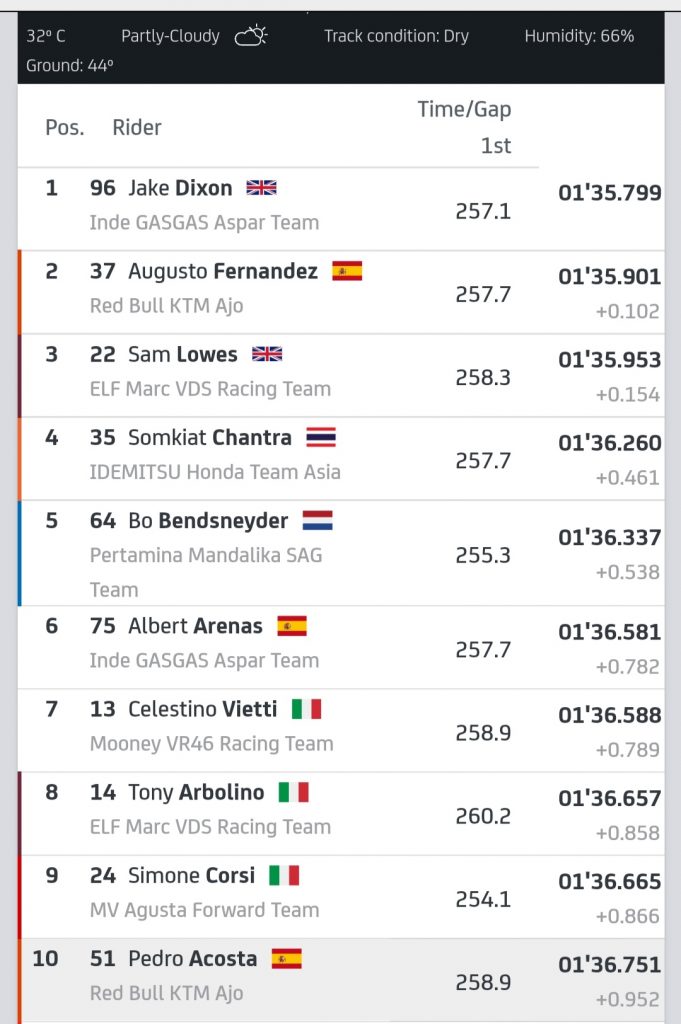681x1024 pixels.
Task: Click British flag next to Jake Dixon
Action: tap(262, 187)
